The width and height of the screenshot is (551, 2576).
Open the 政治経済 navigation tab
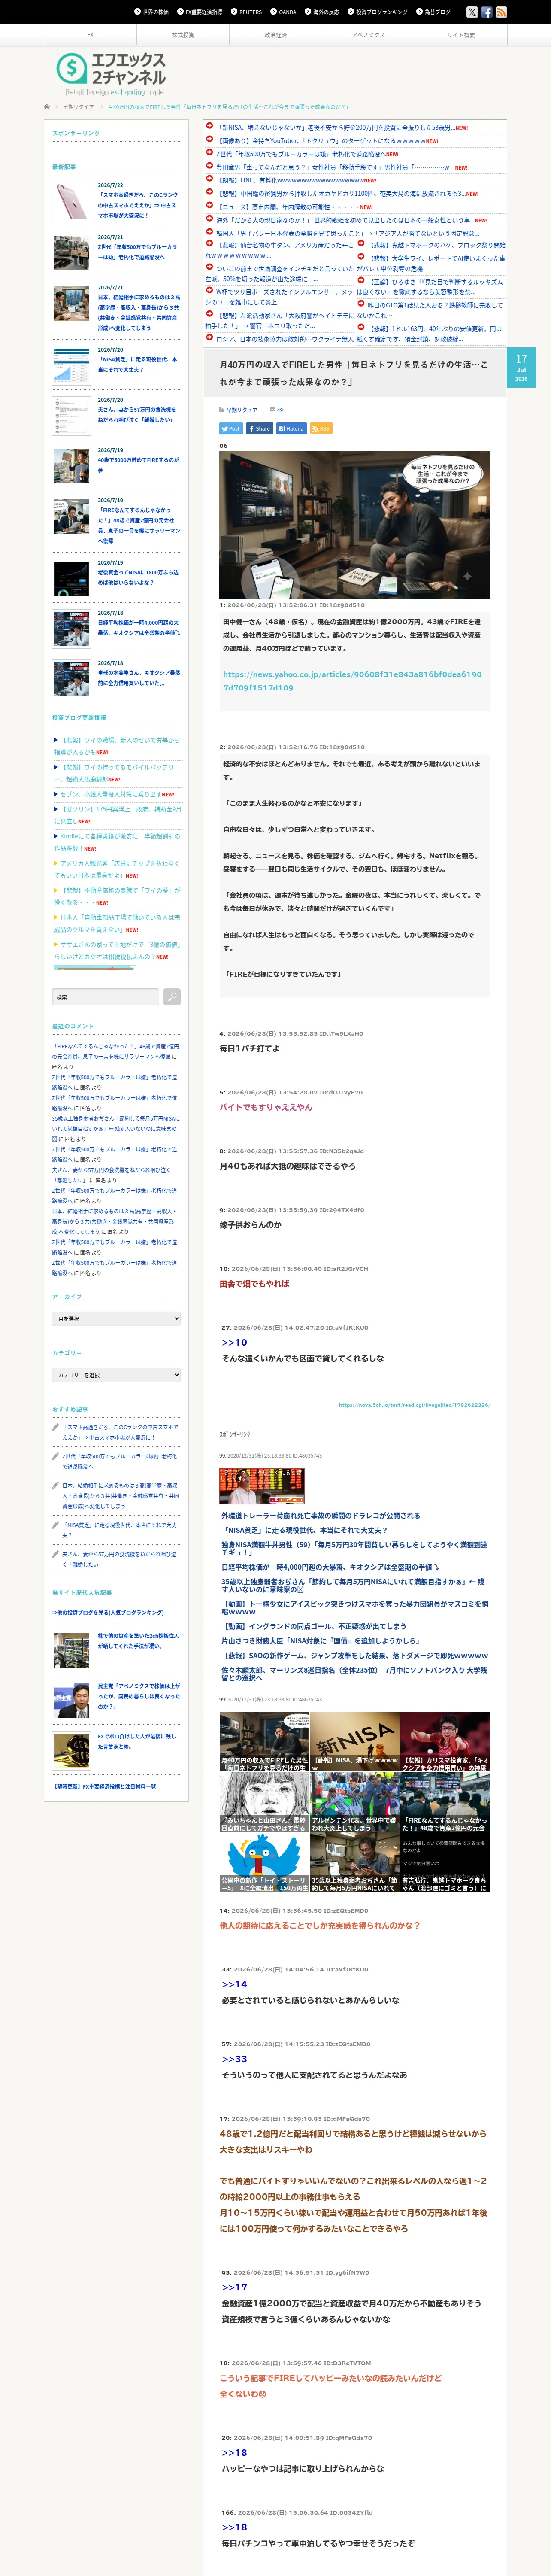[275, 35]
